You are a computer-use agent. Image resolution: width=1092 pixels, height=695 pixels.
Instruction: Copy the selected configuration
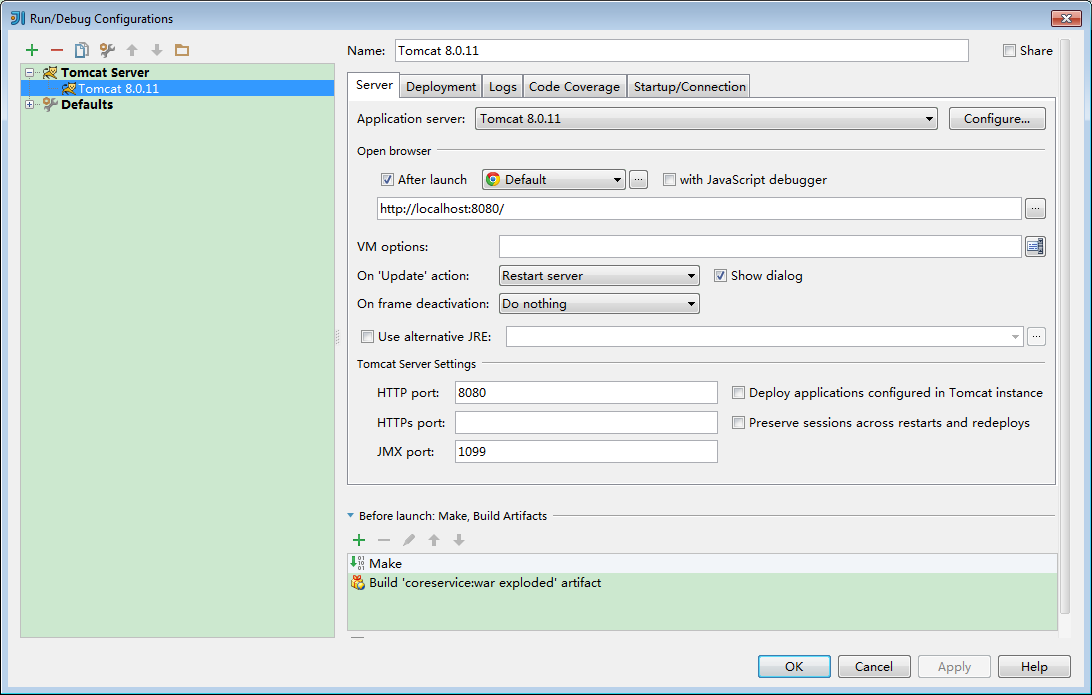pos(81,50)
